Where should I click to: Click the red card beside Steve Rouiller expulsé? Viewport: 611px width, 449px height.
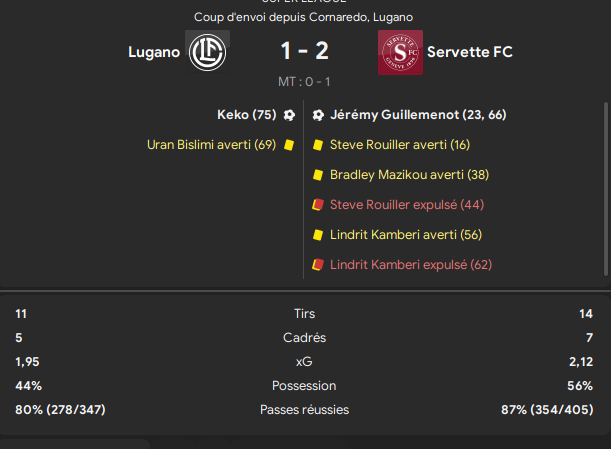click(x=318, y=205)
